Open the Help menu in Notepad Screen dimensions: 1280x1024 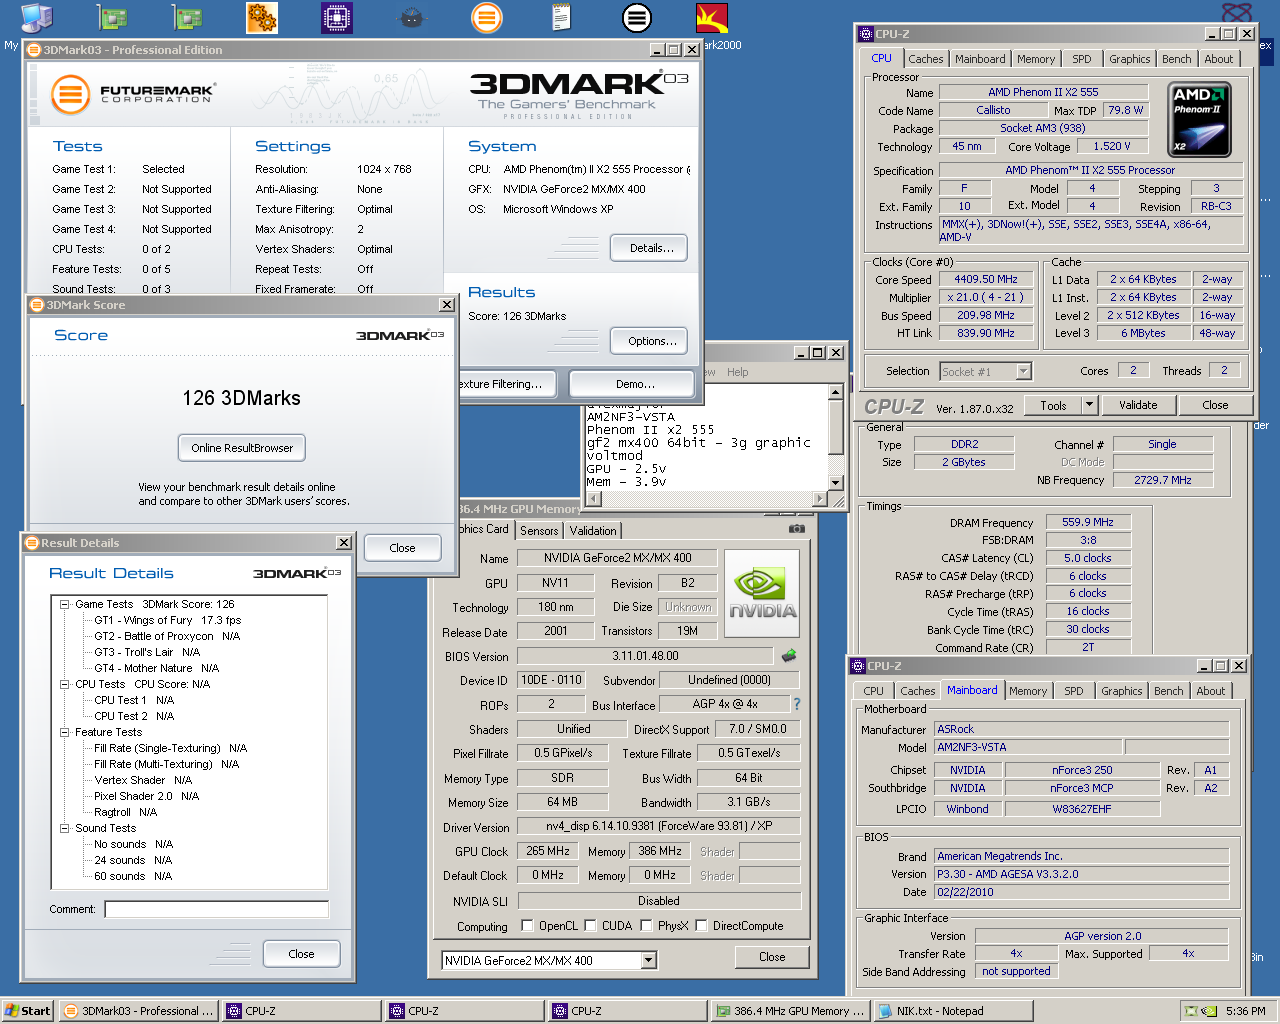[738, 372]
